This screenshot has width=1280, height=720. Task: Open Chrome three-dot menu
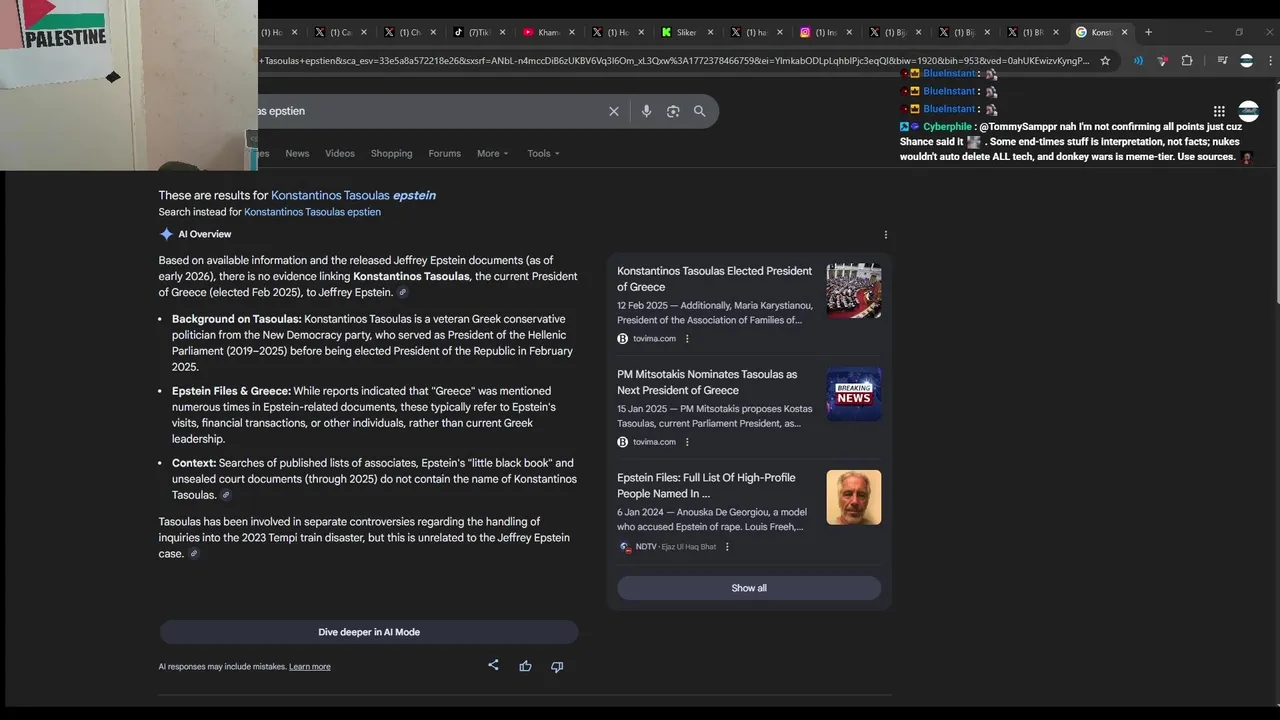1271,61
